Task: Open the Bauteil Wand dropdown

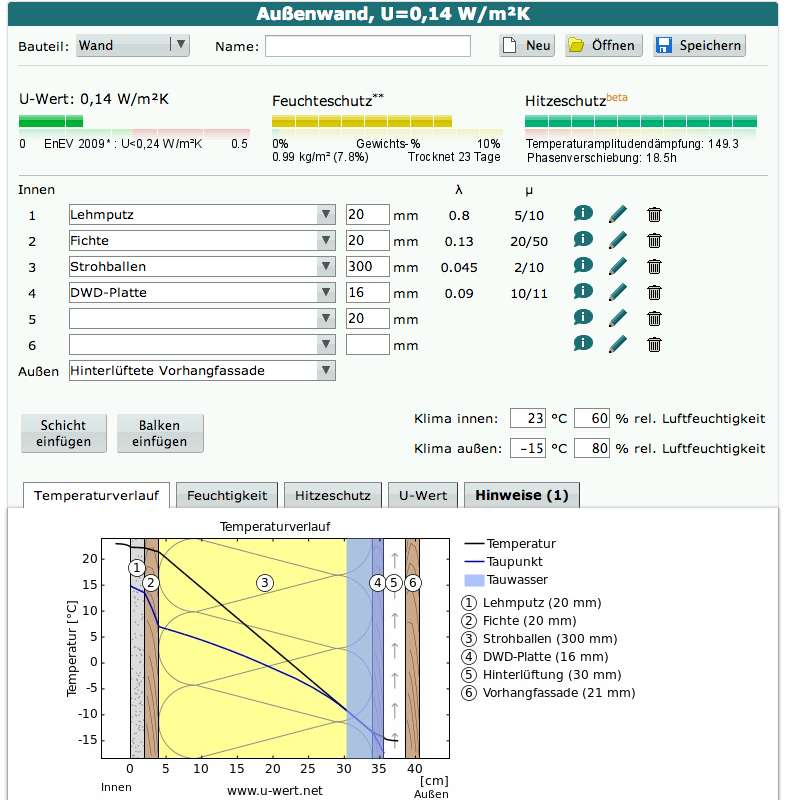Action: [x=133, y=45]
